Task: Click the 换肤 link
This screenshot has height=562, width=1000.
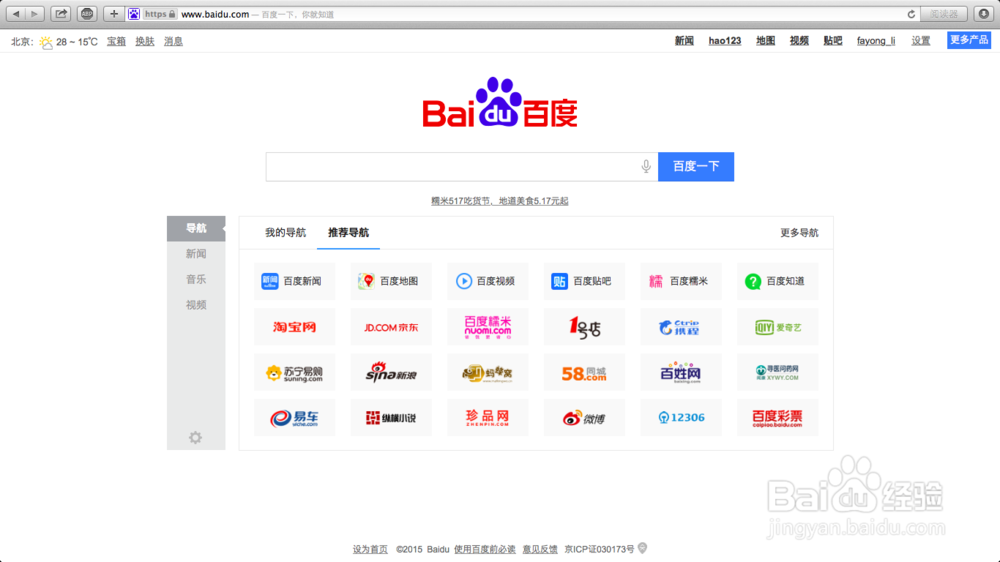Action: point(145,41)
